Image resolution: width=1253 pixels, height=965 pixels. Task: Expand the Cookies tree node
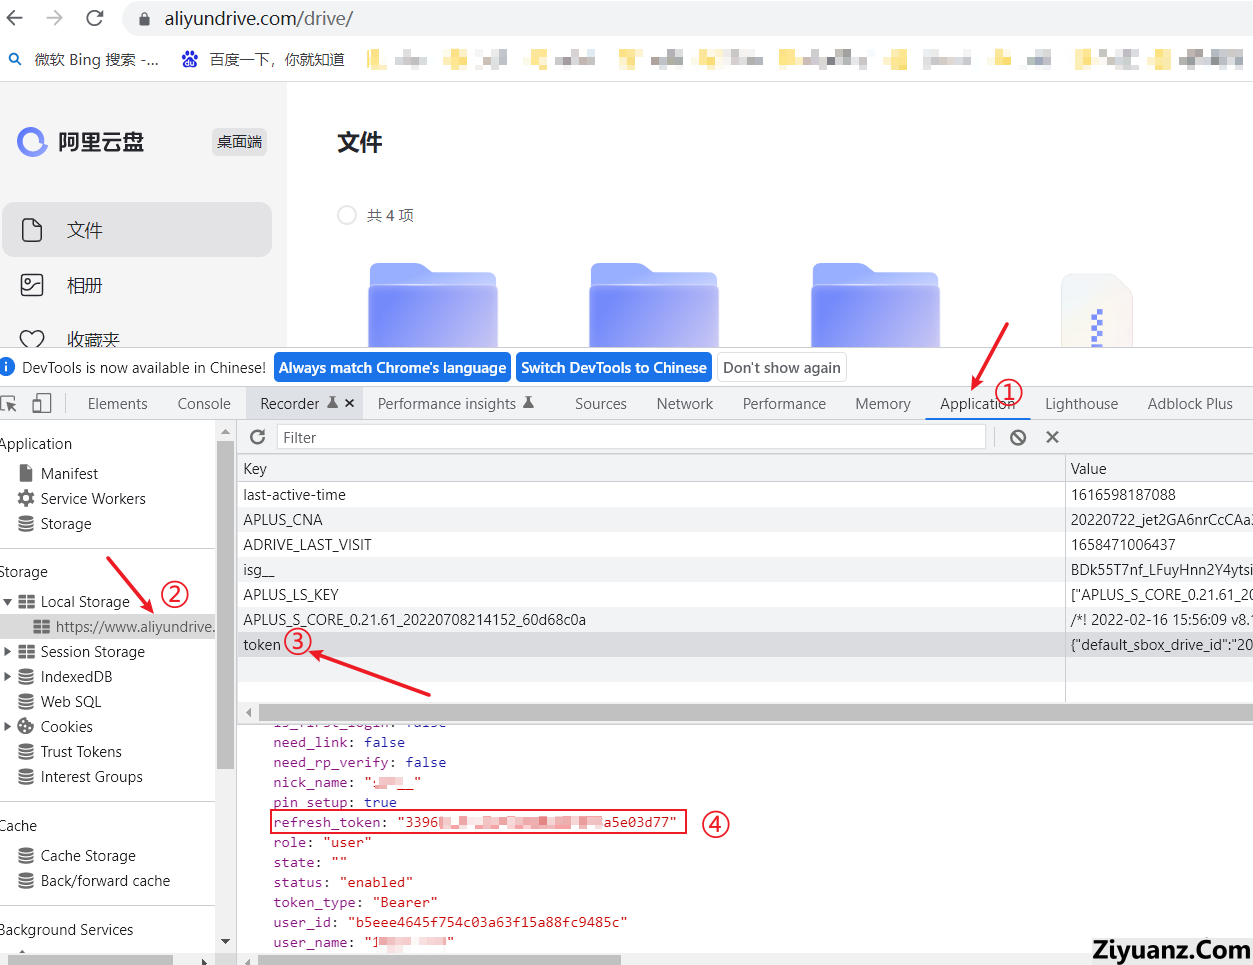pos(8,727)
